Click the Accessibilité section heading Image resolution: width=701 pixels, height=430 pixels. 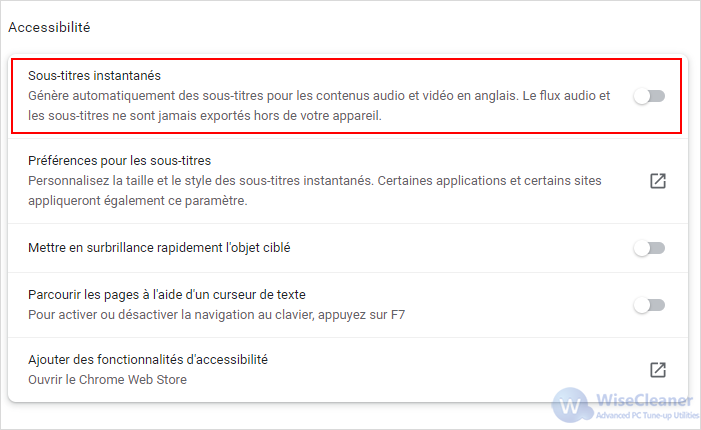[x=49, y=27]
